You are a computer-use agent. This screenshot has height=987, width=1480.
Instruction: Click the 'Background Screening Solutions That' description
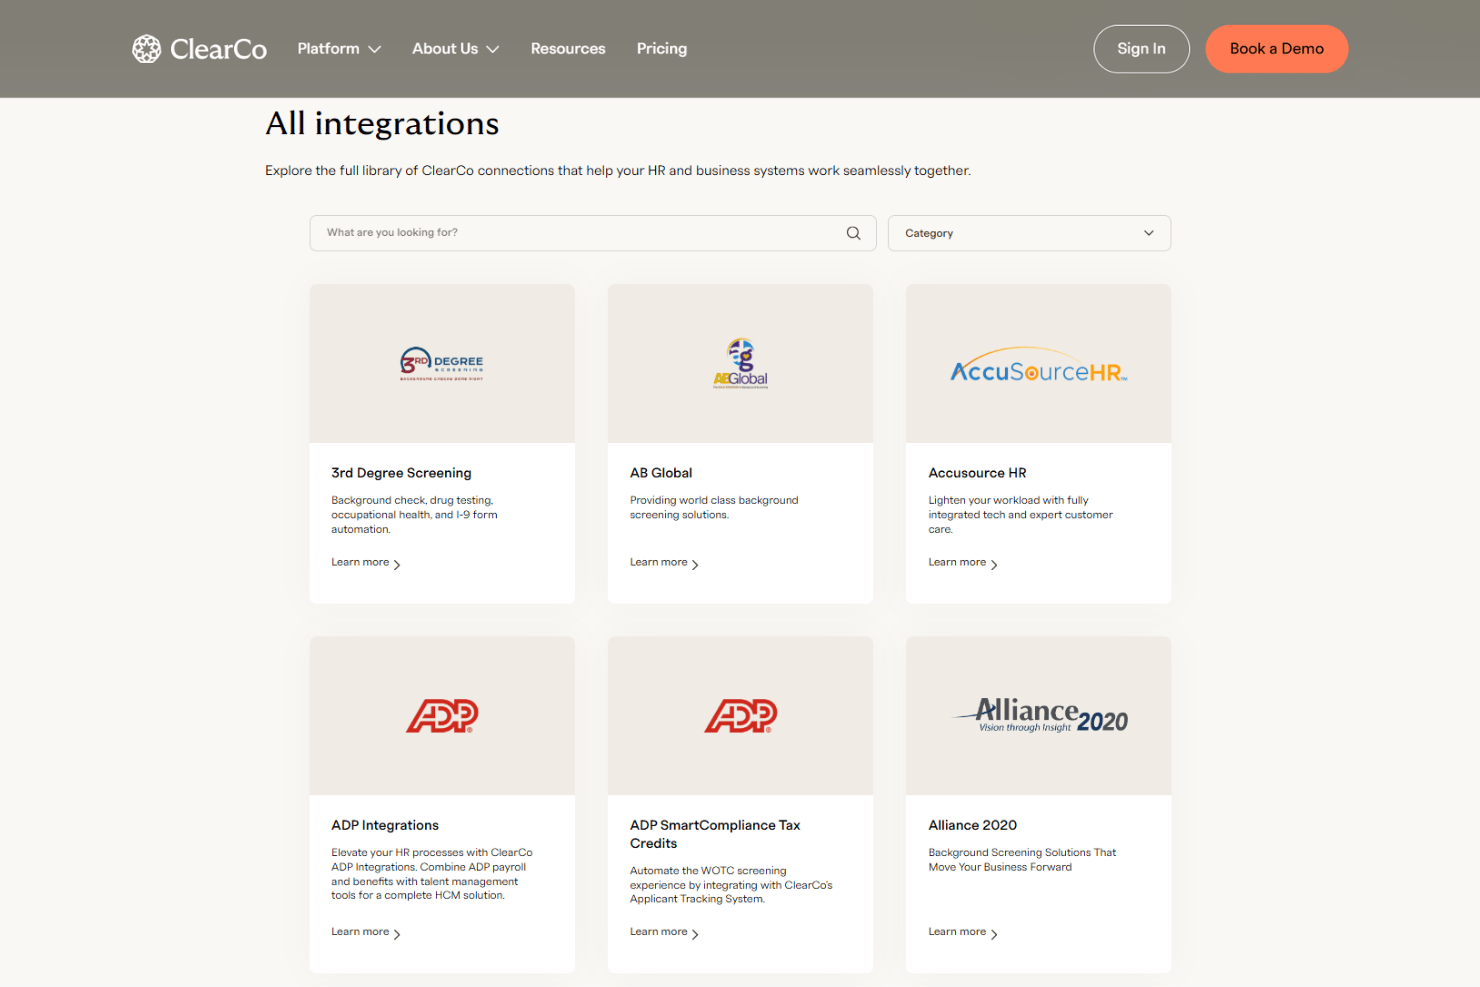pyautogui.click(x=1022, y=860)
